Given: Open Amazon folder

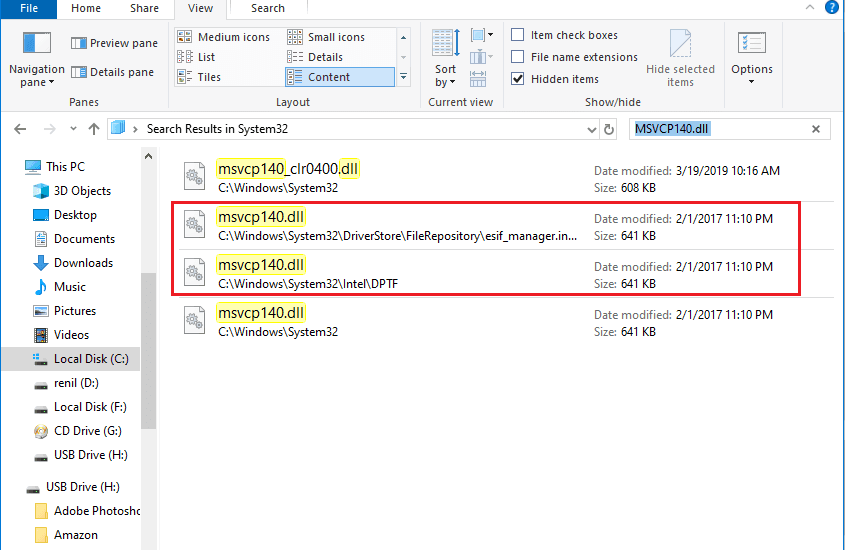Looking at the screenshot, I should pos(66,535).
